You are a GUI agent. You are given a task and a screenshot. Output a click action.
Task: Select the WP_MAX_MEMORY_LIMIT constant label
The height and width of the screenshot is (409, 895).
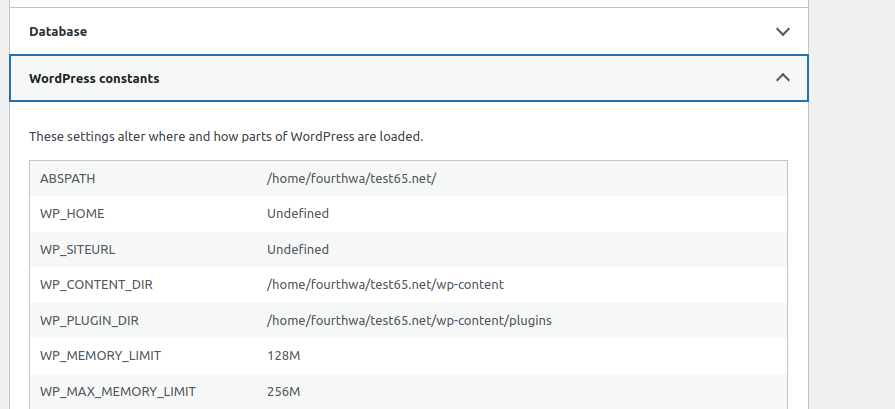(117, 391)
